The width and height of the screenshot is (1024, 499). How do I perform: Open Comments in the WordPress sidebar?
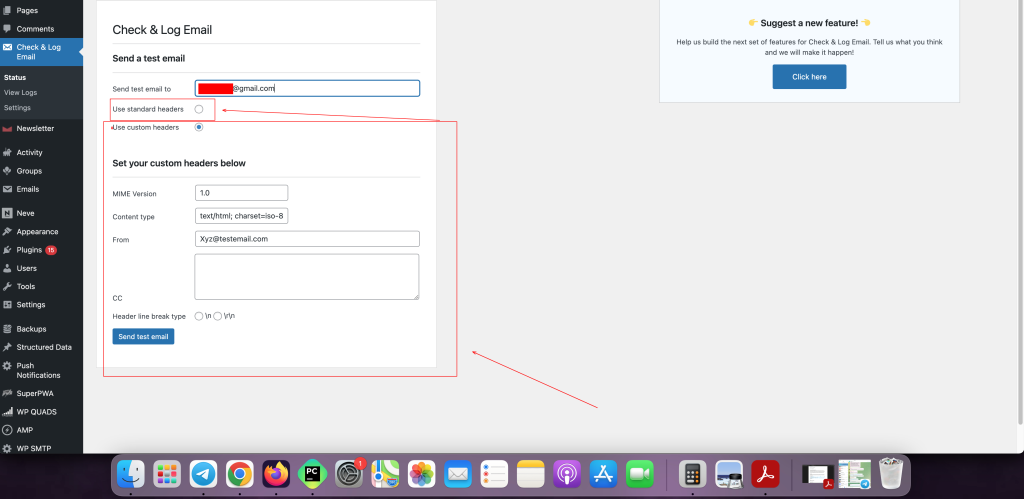35,29
